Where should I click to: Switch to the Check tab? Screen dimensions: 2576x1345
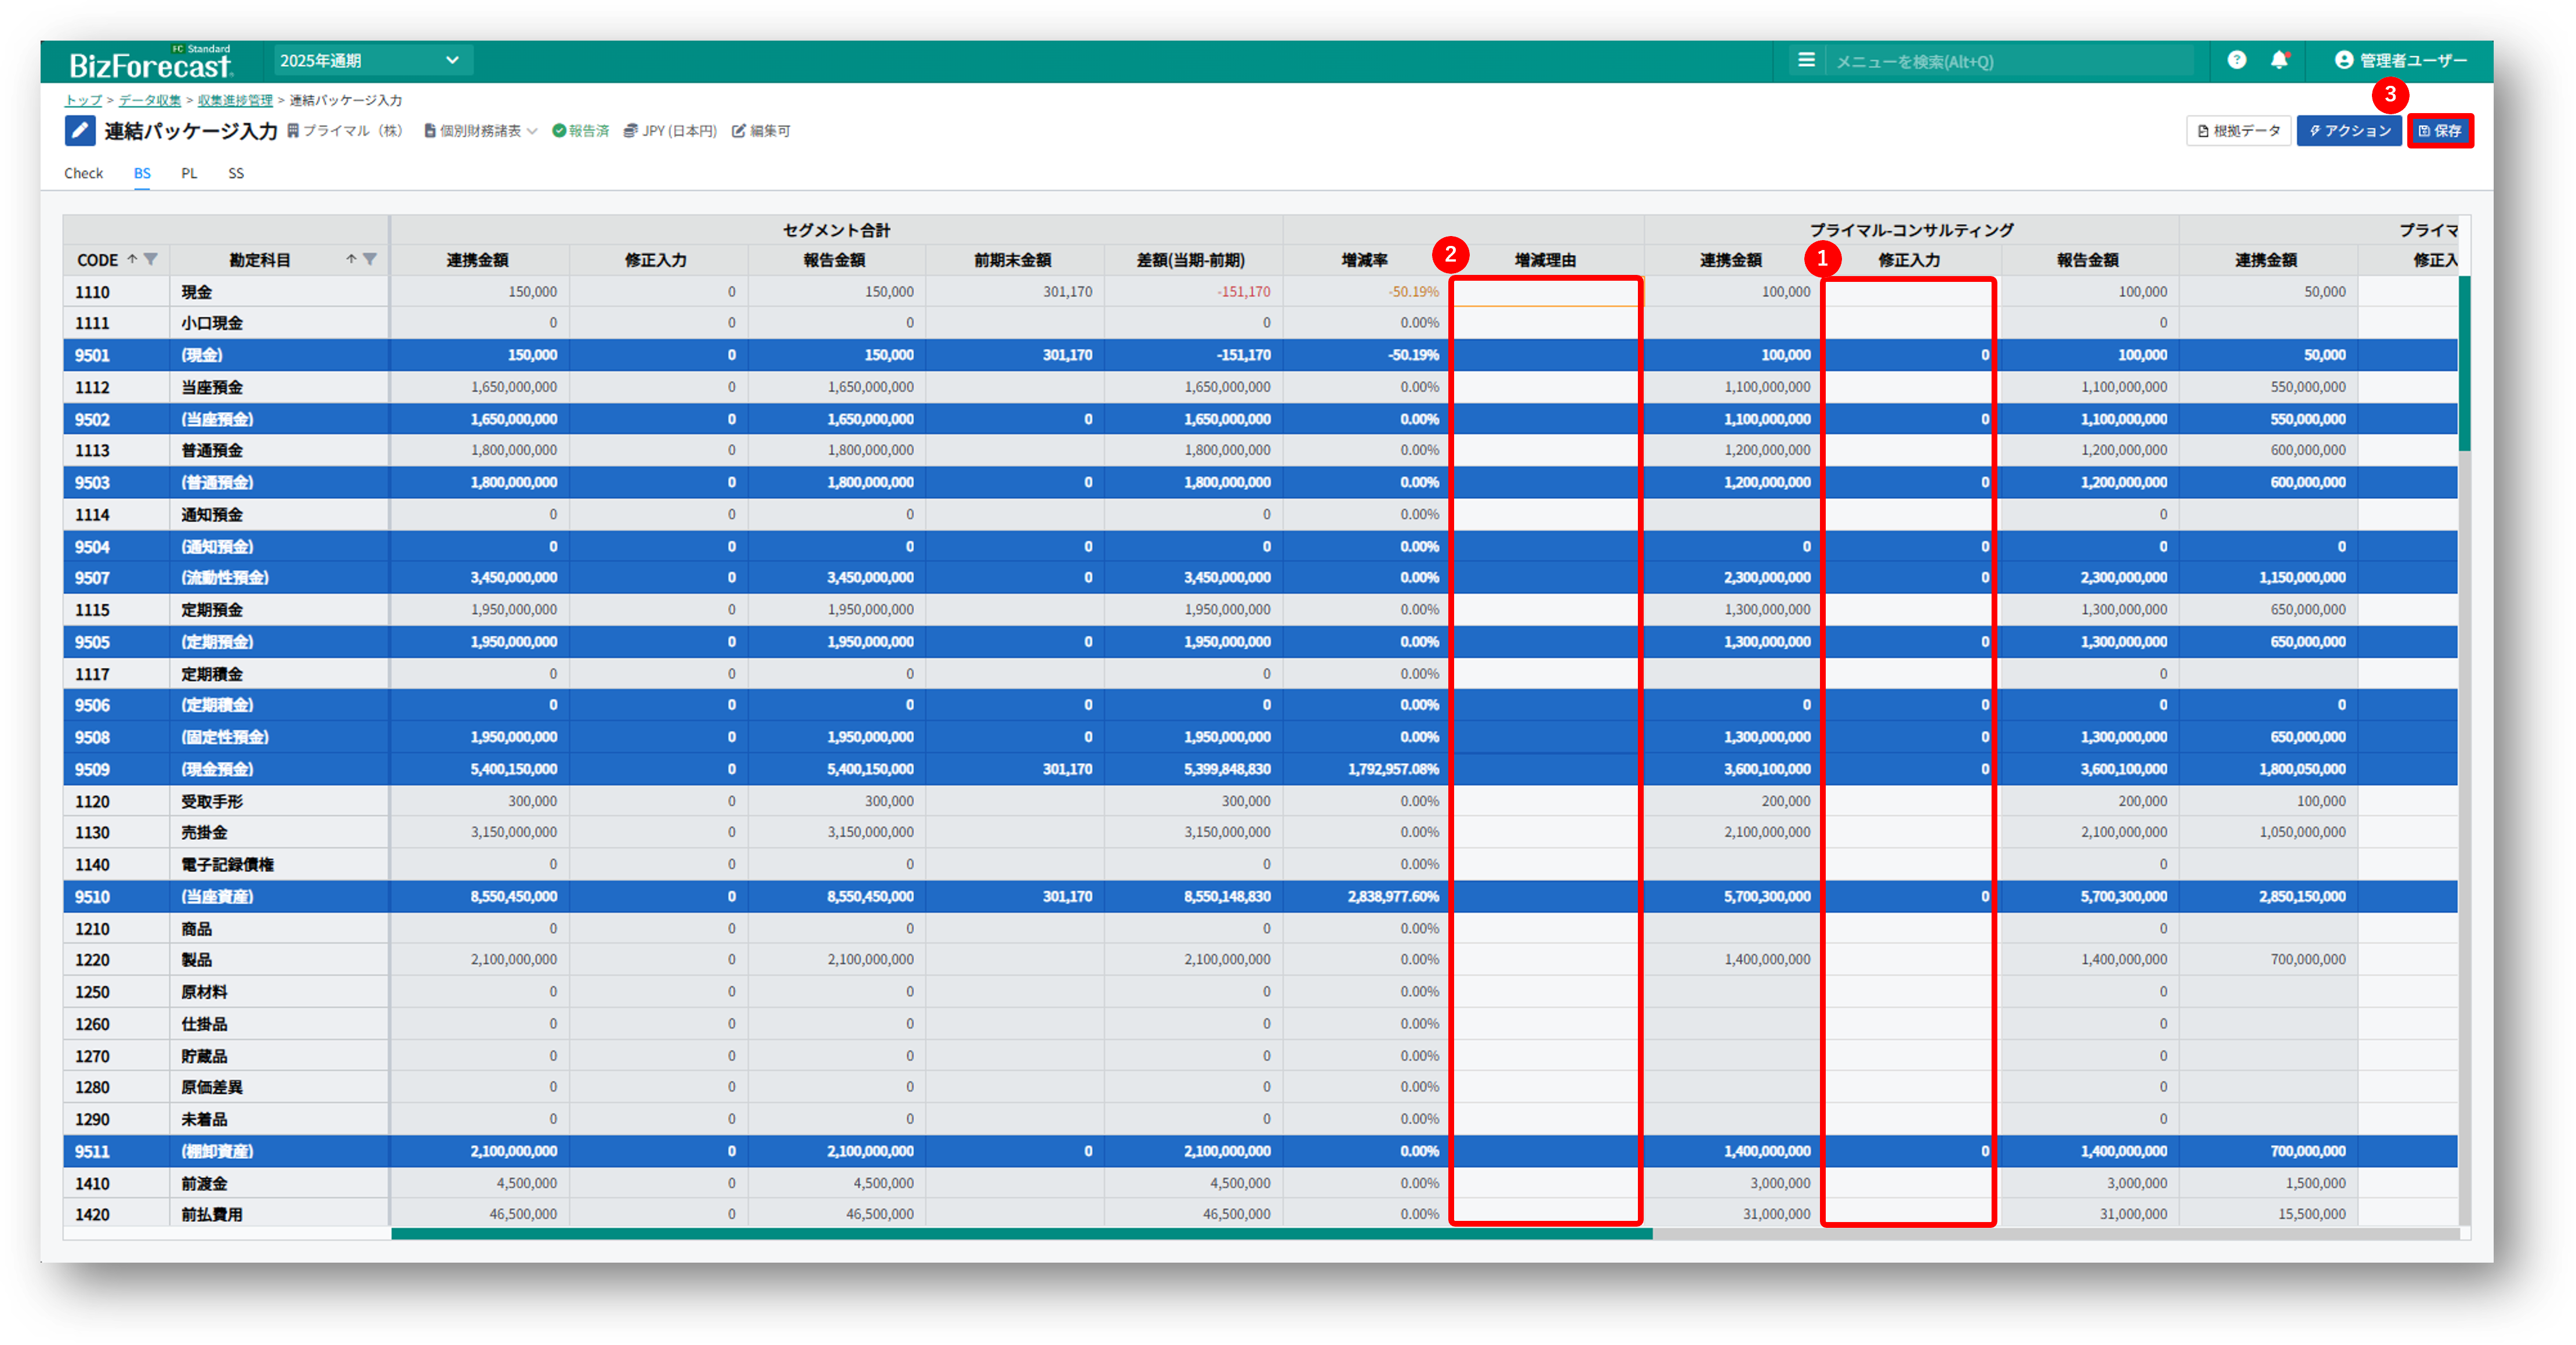pos(83,173)
